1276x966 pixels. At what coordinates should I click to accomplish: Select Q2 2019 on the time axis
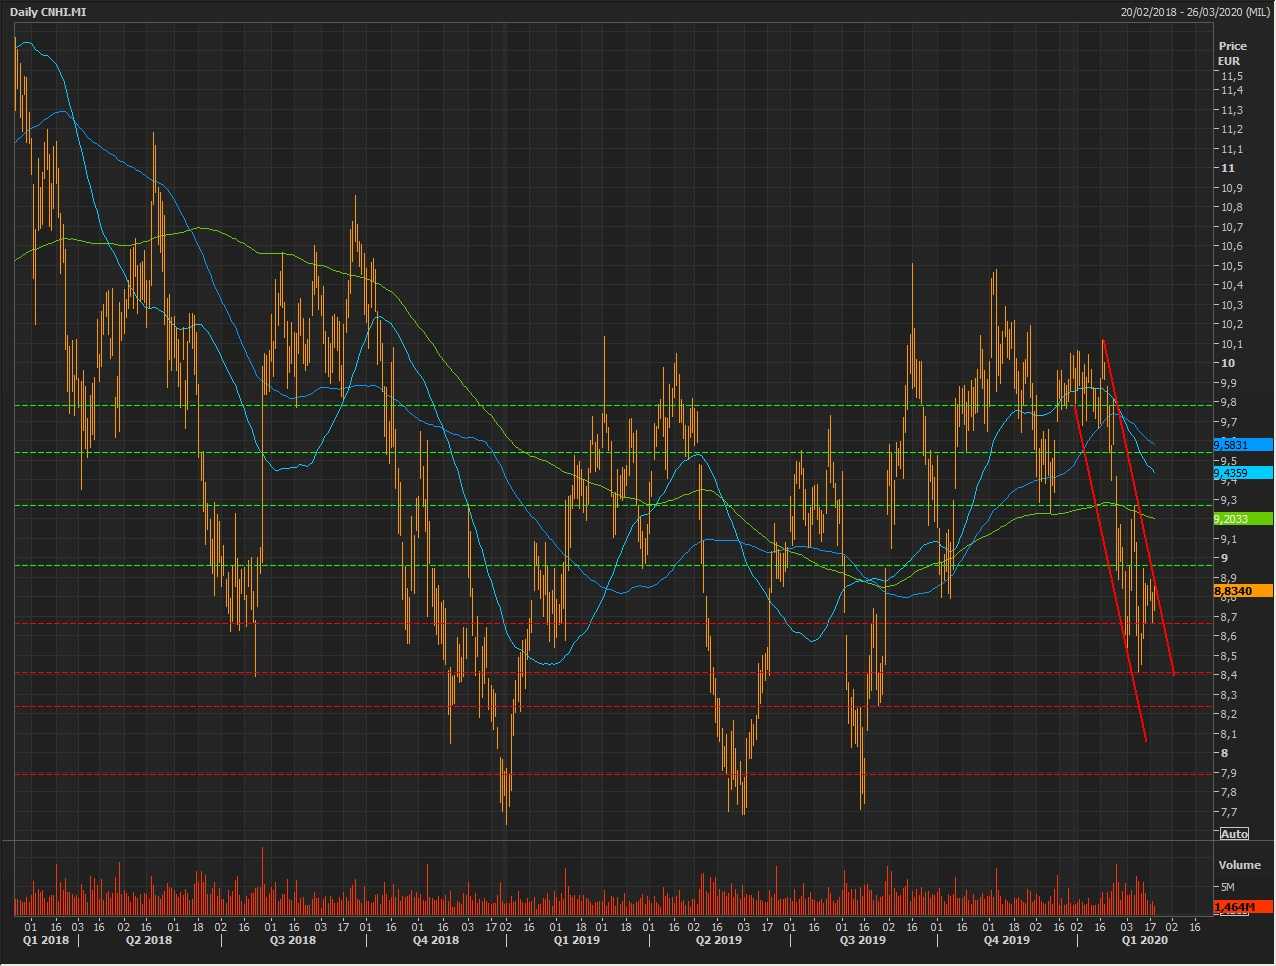pos(719,940)
